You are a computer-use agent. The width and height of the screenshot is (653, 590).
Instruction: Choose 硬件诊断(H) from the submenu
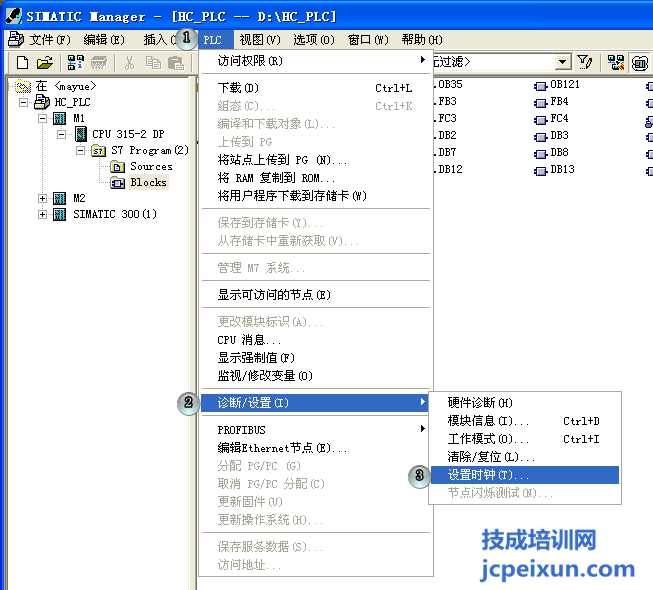(525, 403)
